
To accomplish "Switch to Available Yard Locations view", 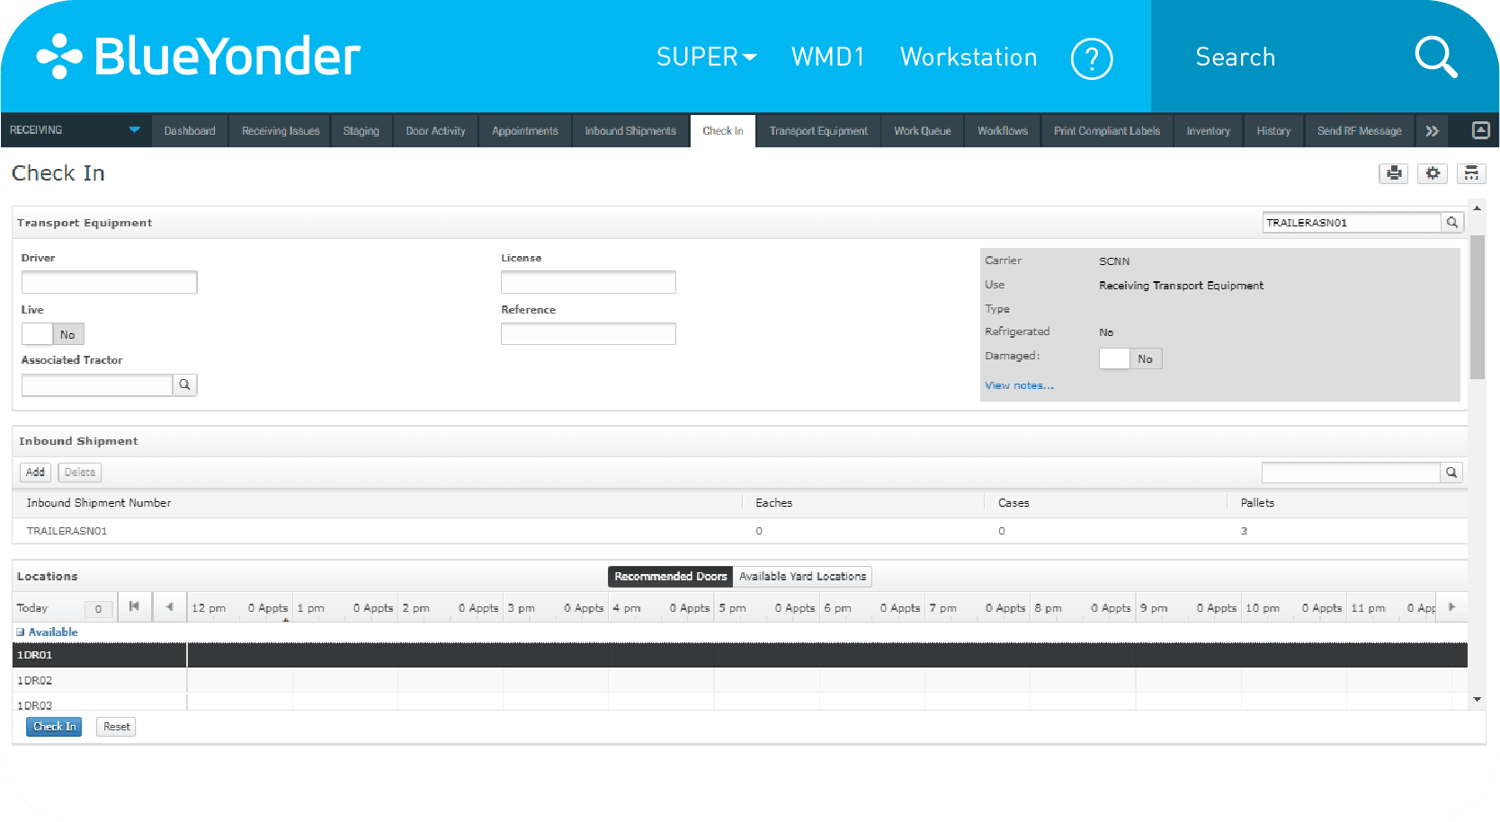I will [802, 576].
